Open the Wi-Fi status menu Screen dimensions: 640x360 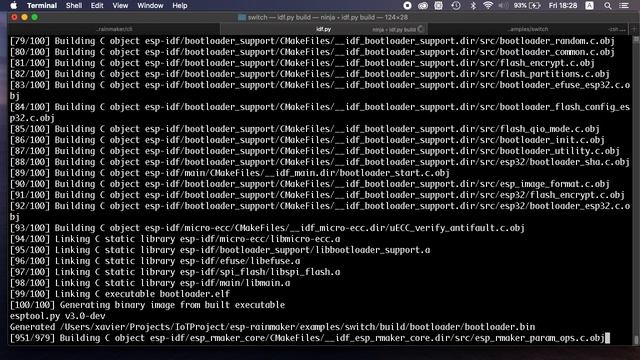[488, 5]
